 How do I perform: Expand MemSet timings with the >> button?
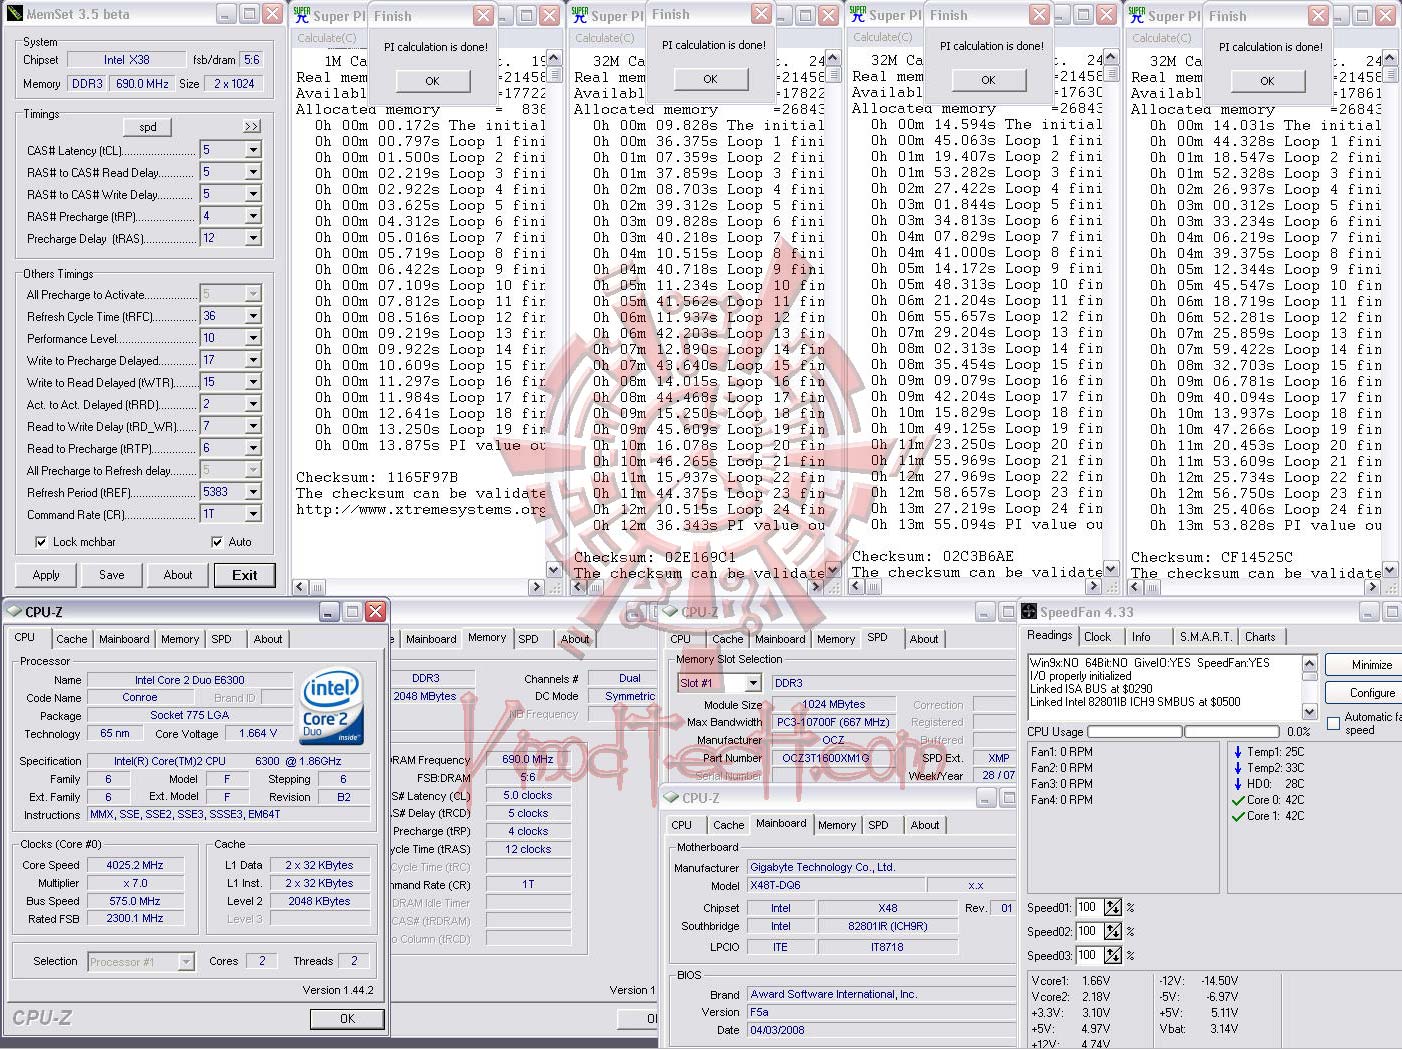coord(251,127)
